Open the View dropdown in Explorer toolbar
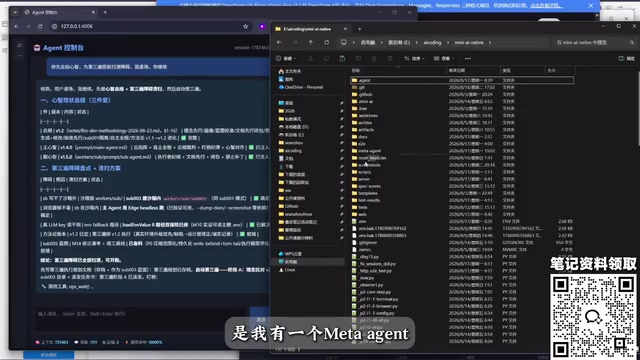The width and height of the screenshot is (640, 360). (x=444, y=58)
